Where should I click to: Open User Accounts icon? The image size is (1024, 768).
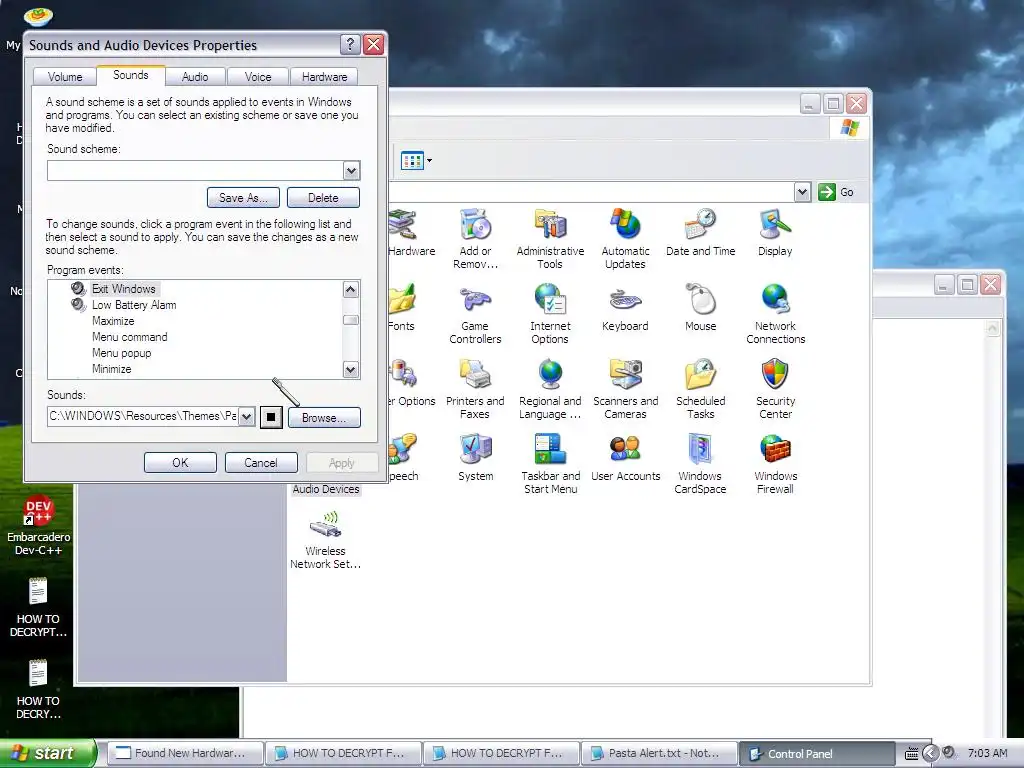click(625, 457)
